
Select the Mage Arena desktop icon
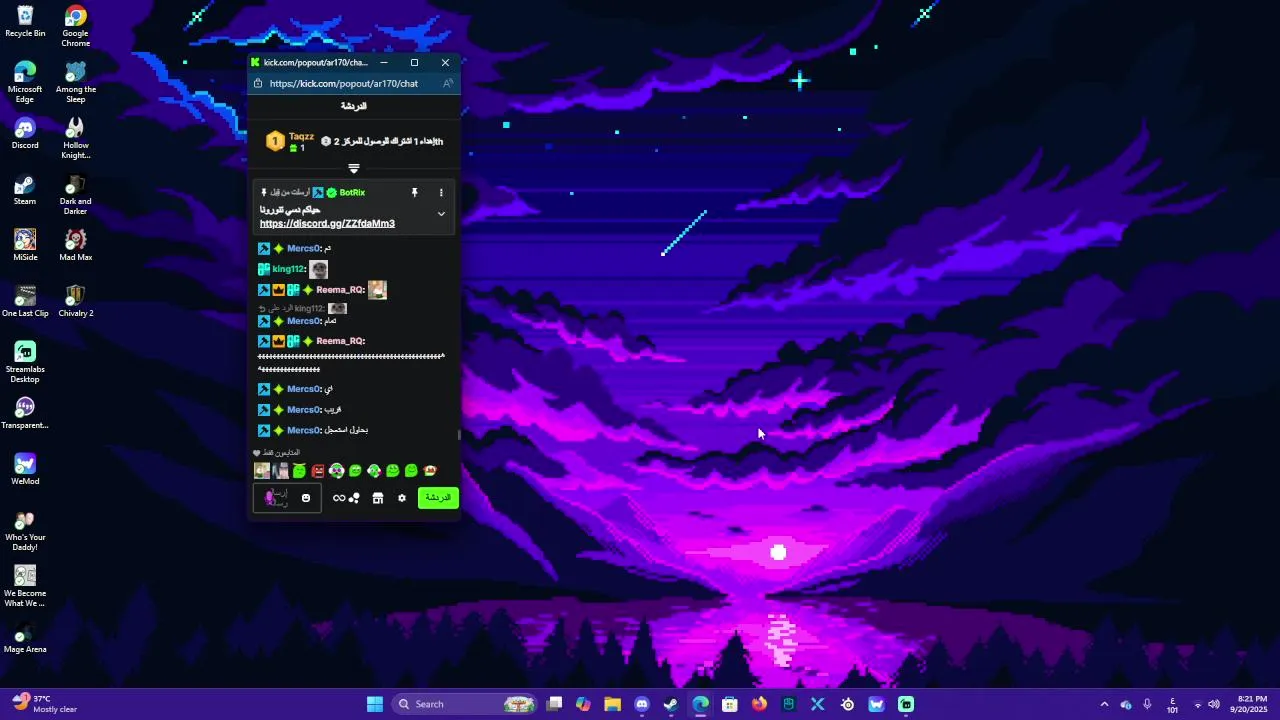(25, 638)
